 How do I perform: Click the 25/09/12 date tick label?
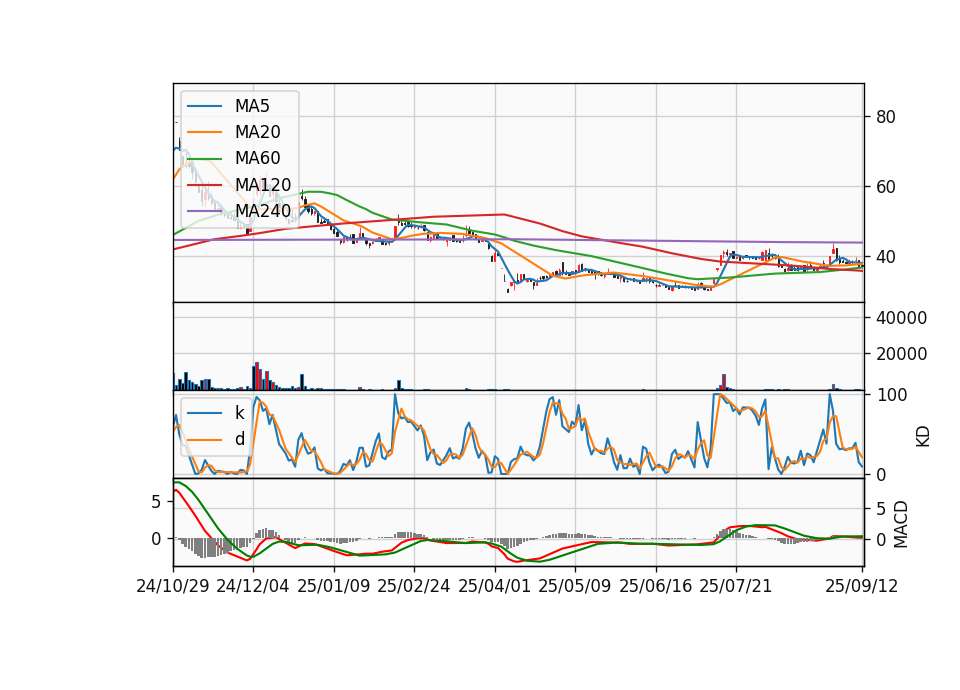[862, 586]
